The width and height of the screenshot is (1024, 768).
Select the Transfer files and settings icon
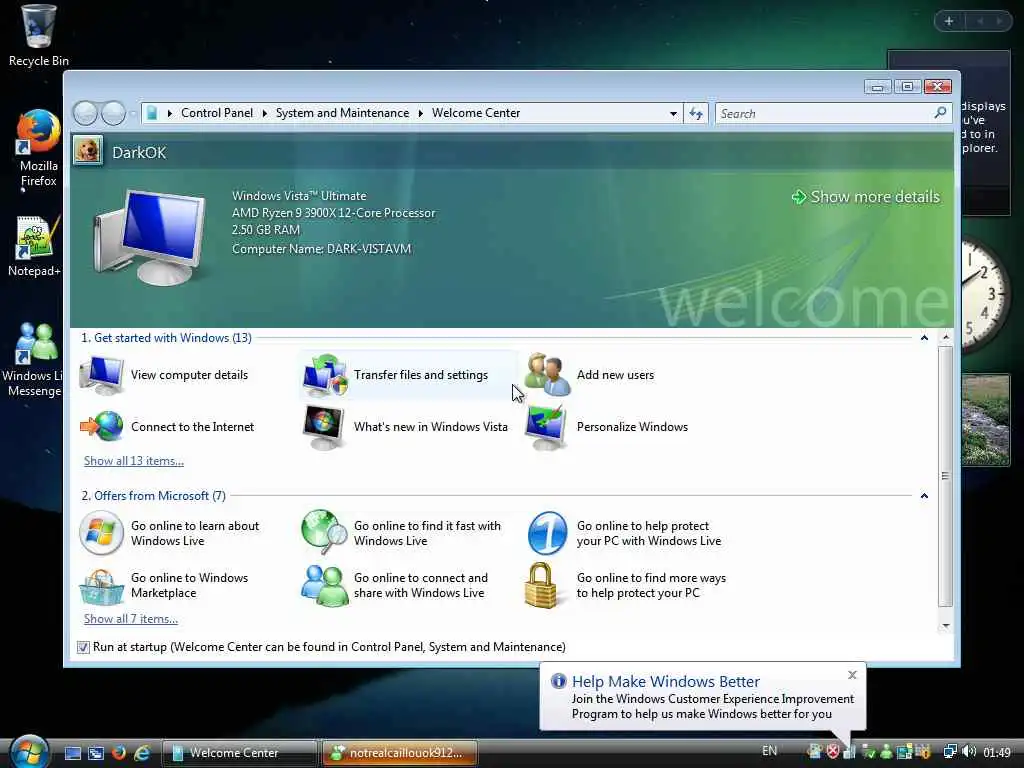tap(325, 375)
